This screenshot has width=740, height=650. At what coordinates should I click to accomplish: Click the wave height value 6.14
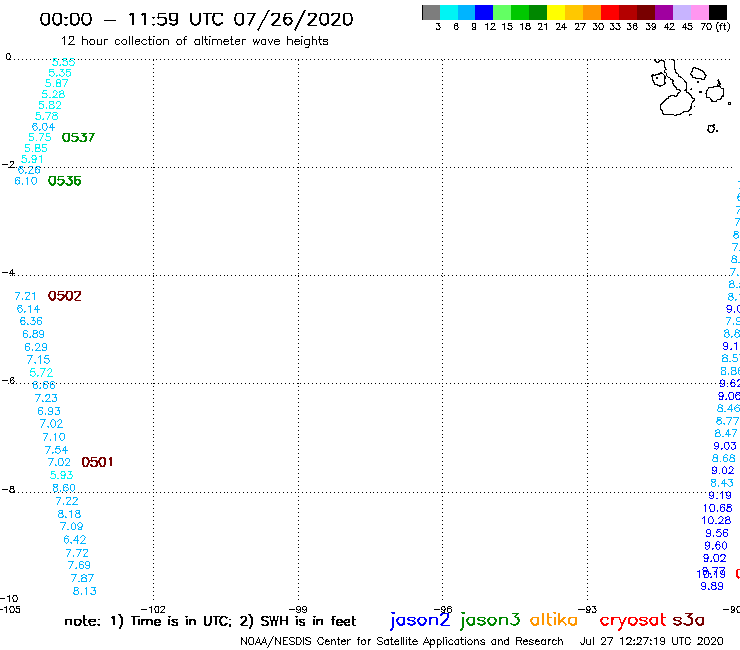click(x=28, y=309)
